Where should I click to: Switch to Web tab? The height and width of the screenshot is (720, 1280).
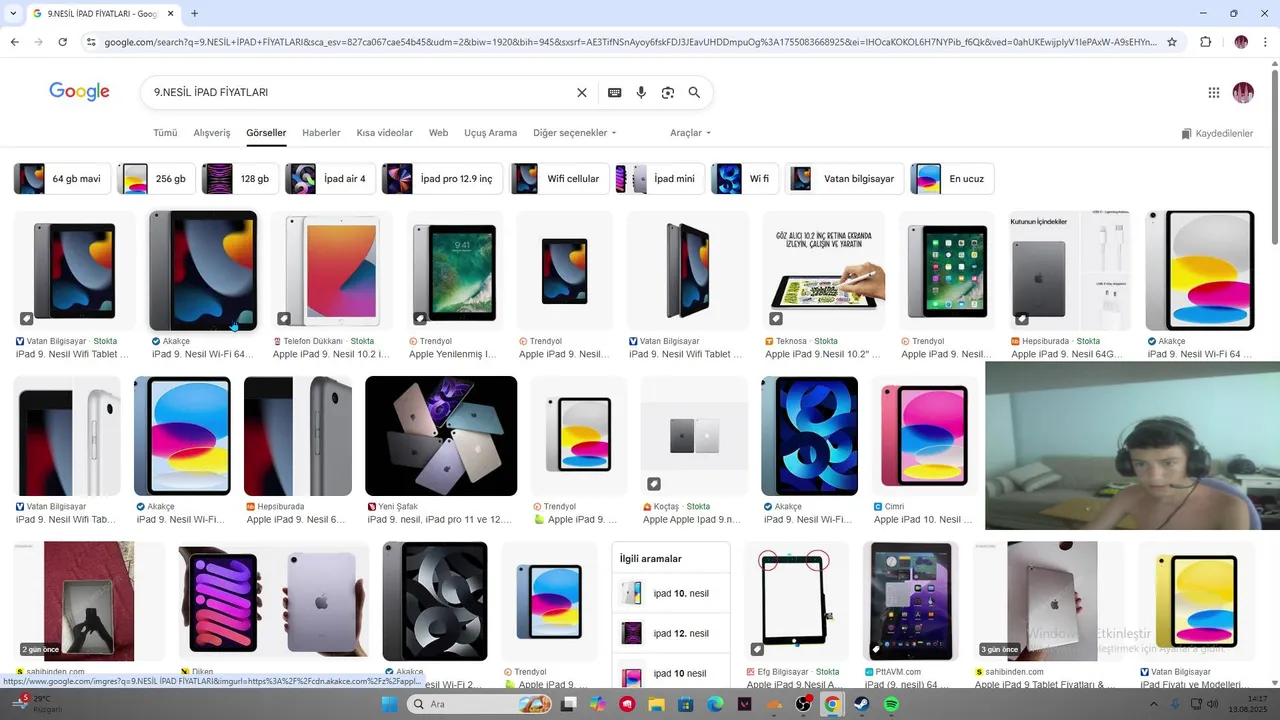click(x=438, y=133)
